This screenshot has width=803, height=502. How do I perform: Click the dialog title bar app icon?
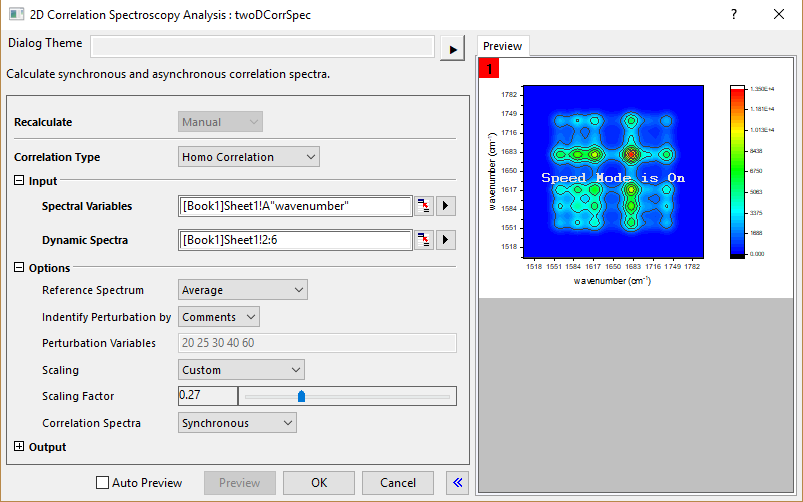(16, 14)
